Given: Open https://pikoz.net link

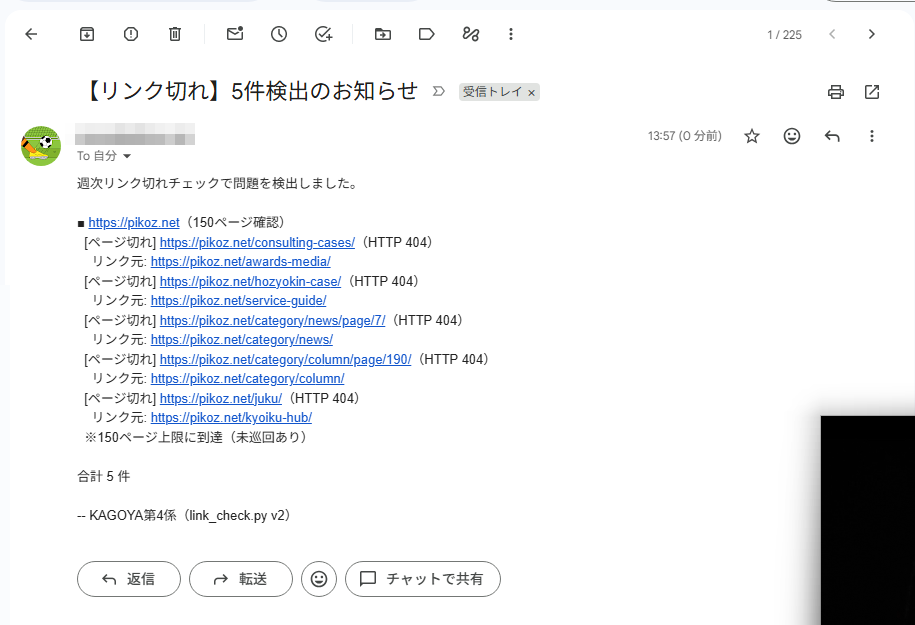Looking at the screenshot, I should pos(134,223).
